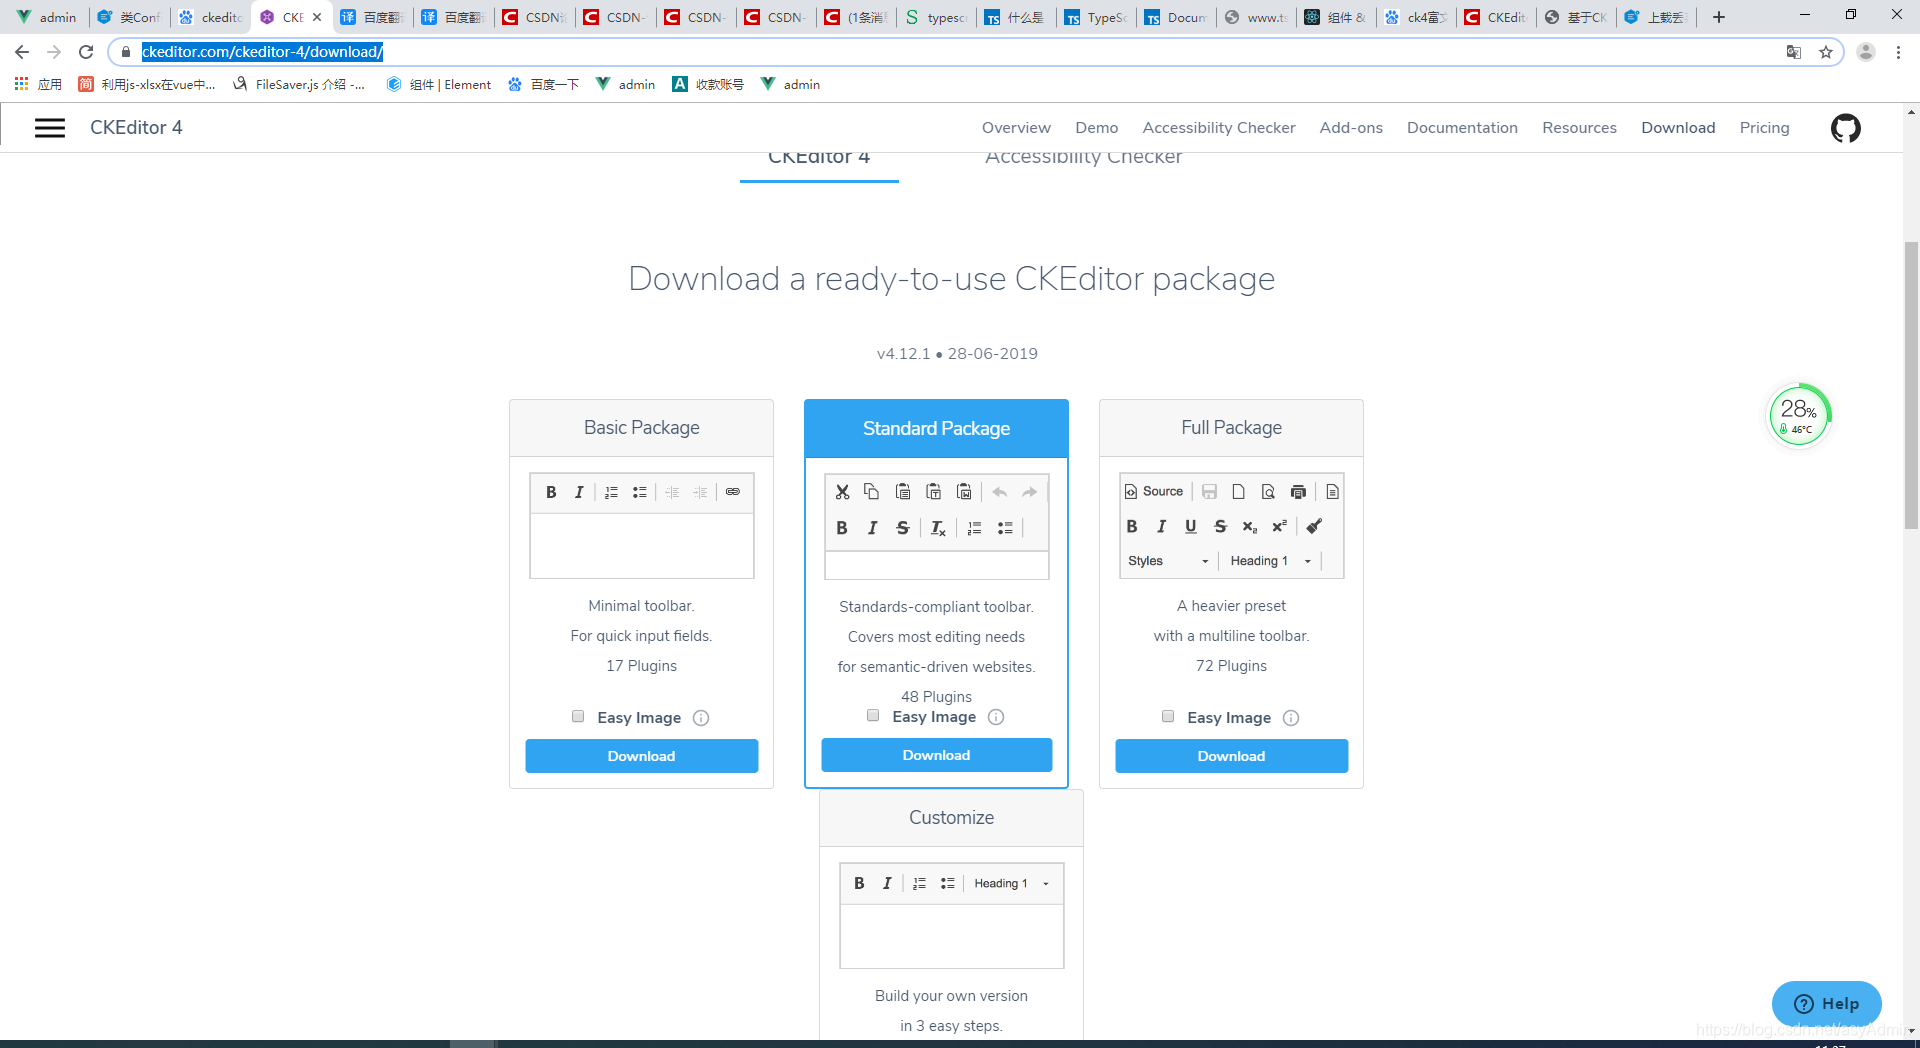Open the Demo menu item

point(1097,128)
